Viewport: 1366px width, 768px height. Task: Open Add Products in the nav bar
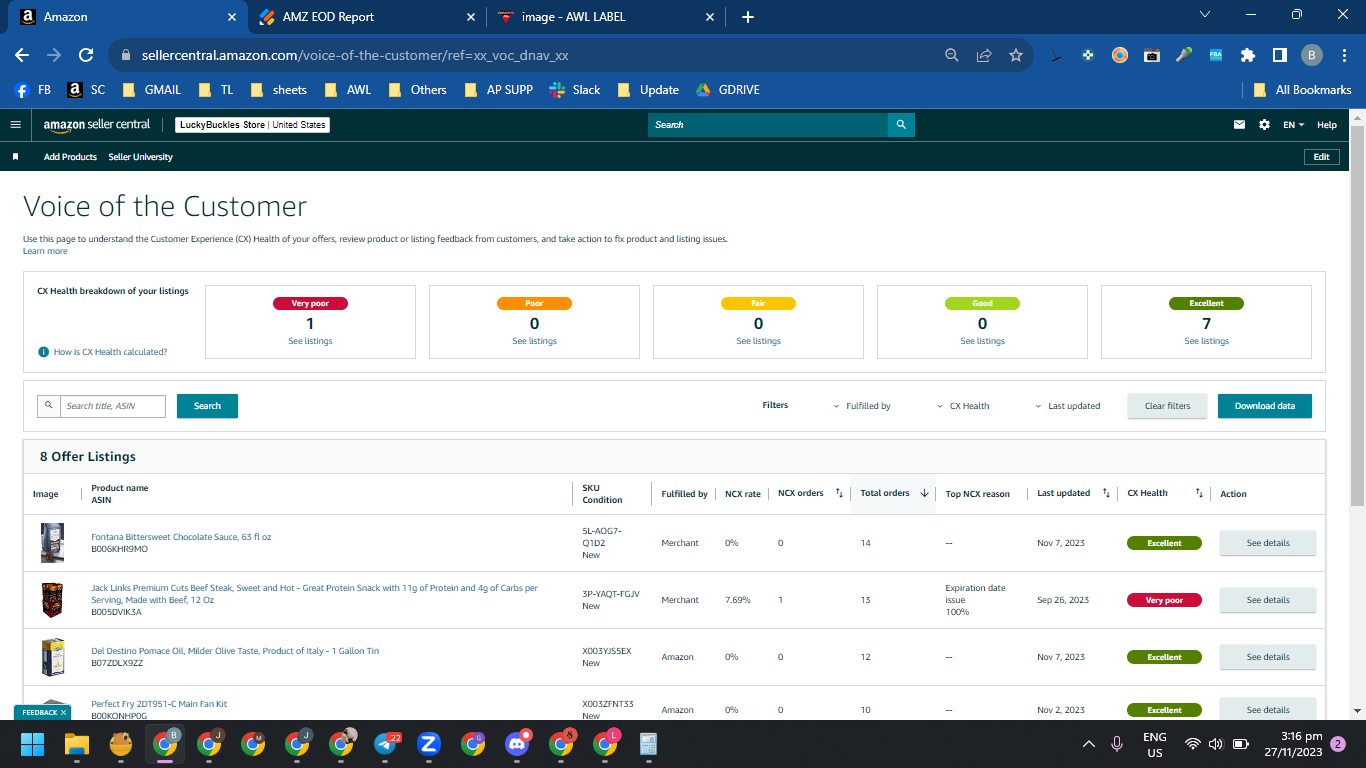(x=70, y=157)
